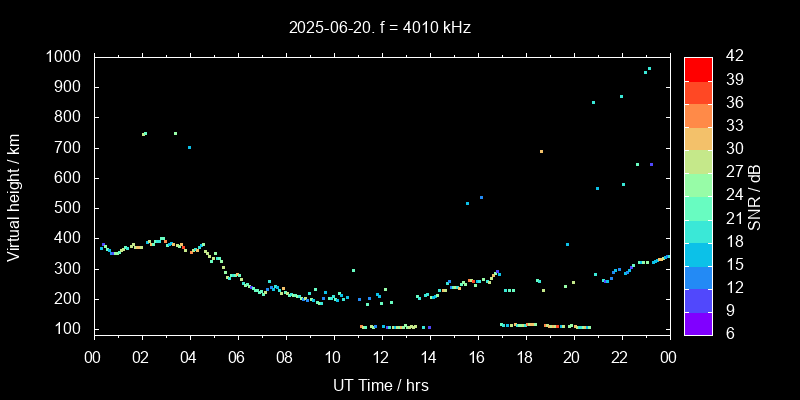The width and height of the screenshot is (800, 400).
Task: Click the topmost data point near 960 km
Action: pyautogui.click(x=649, y=69)
